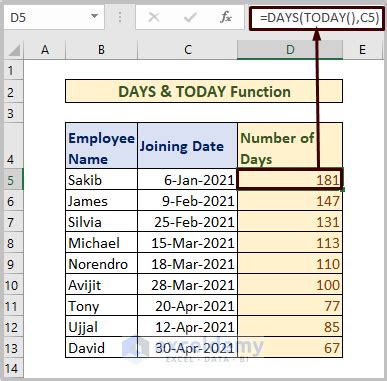Click the formula bar with DAYS formula
The image size is (387, 381).
316,17
